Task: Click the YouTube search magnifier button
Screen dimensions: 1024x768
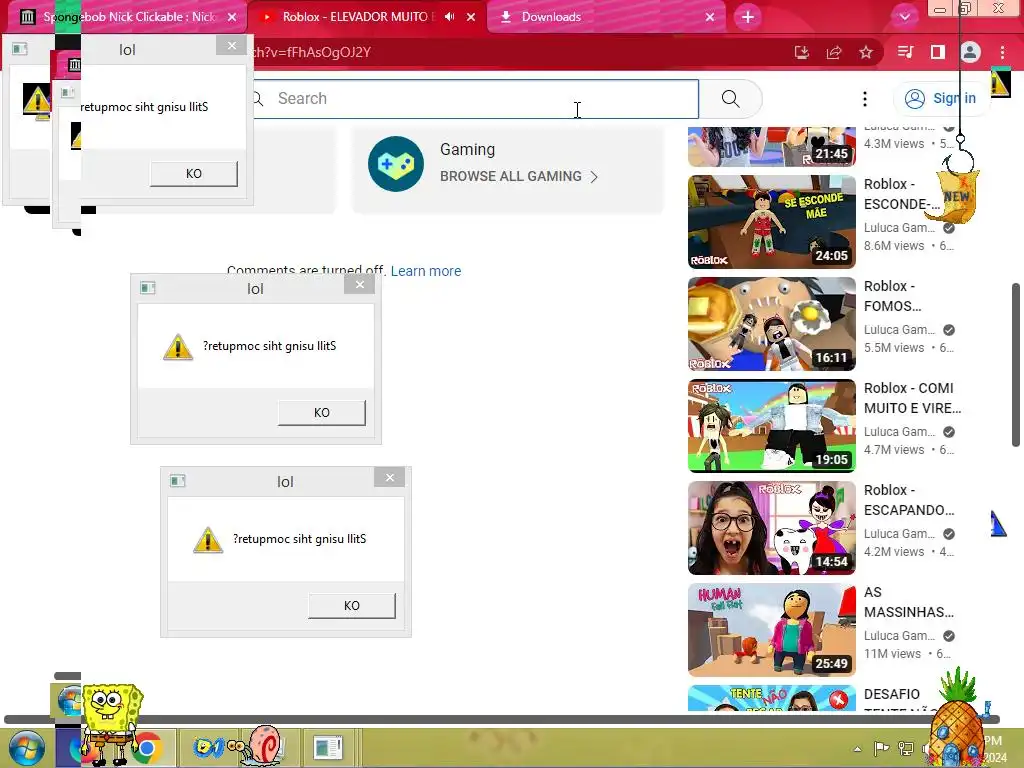Action: coord(731,99)
